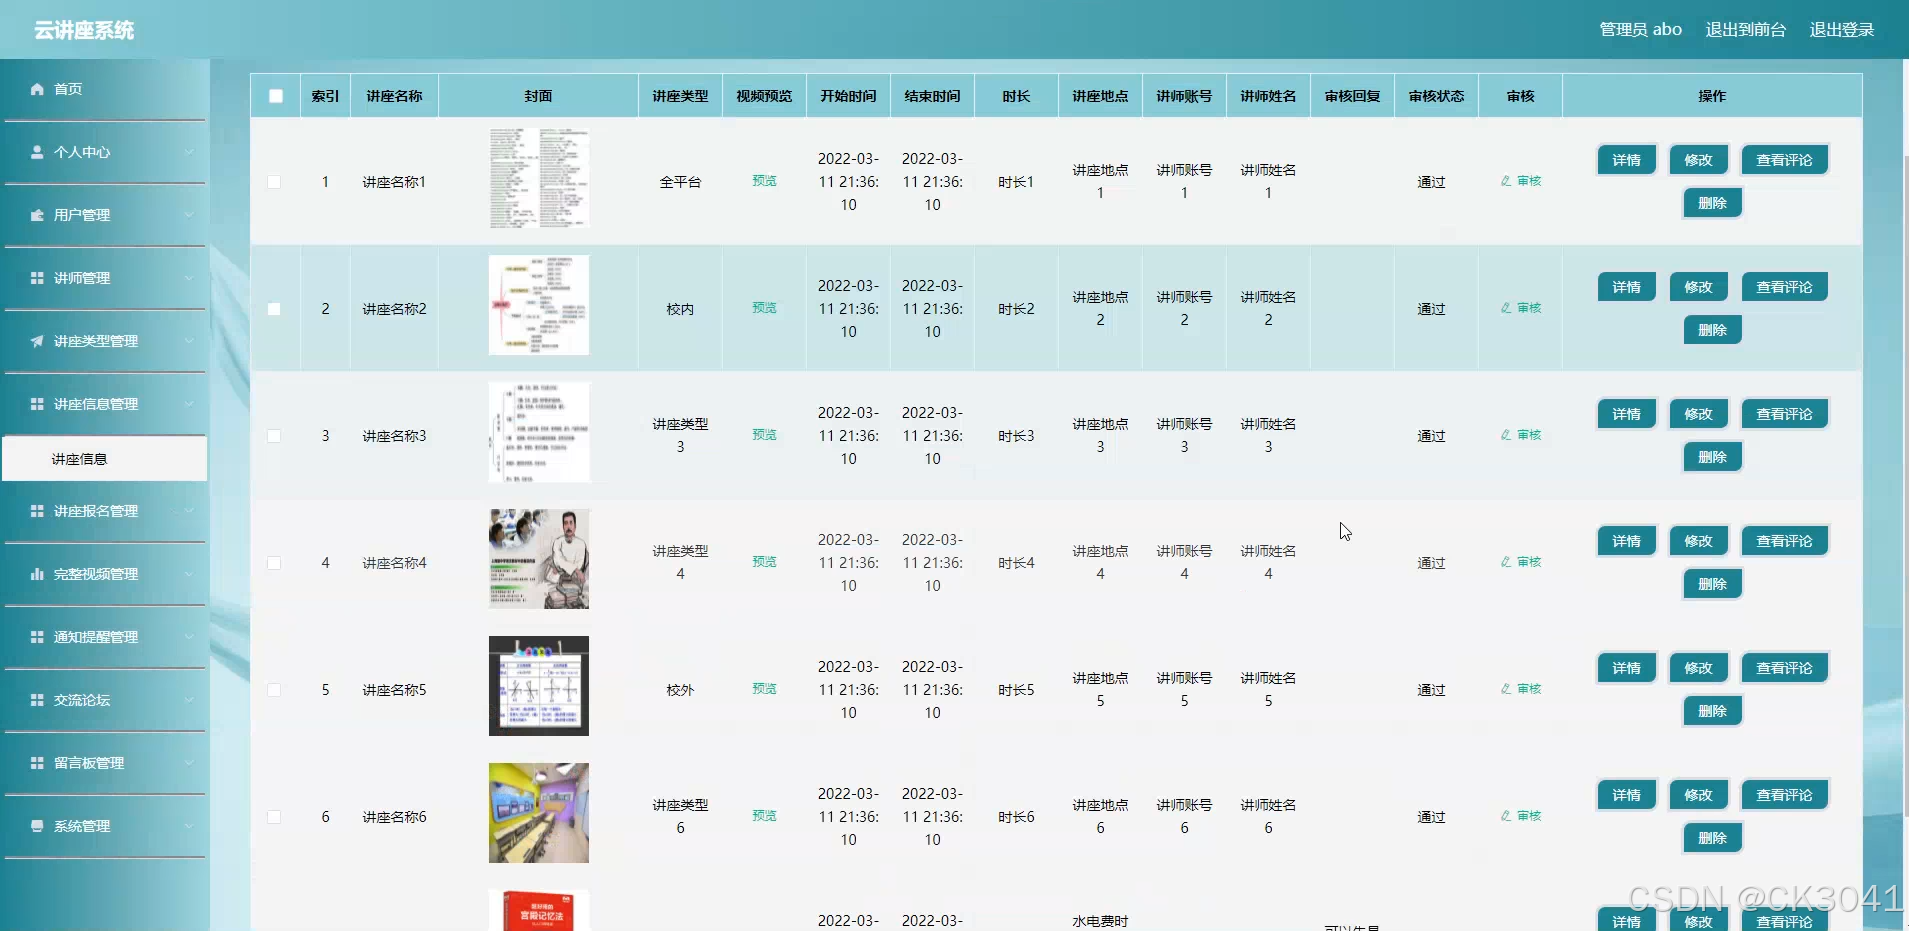This screenshot has width=1909, height=931.
Task: Toggle the select-all checkbox in table header
Action: tap(276, 96)
